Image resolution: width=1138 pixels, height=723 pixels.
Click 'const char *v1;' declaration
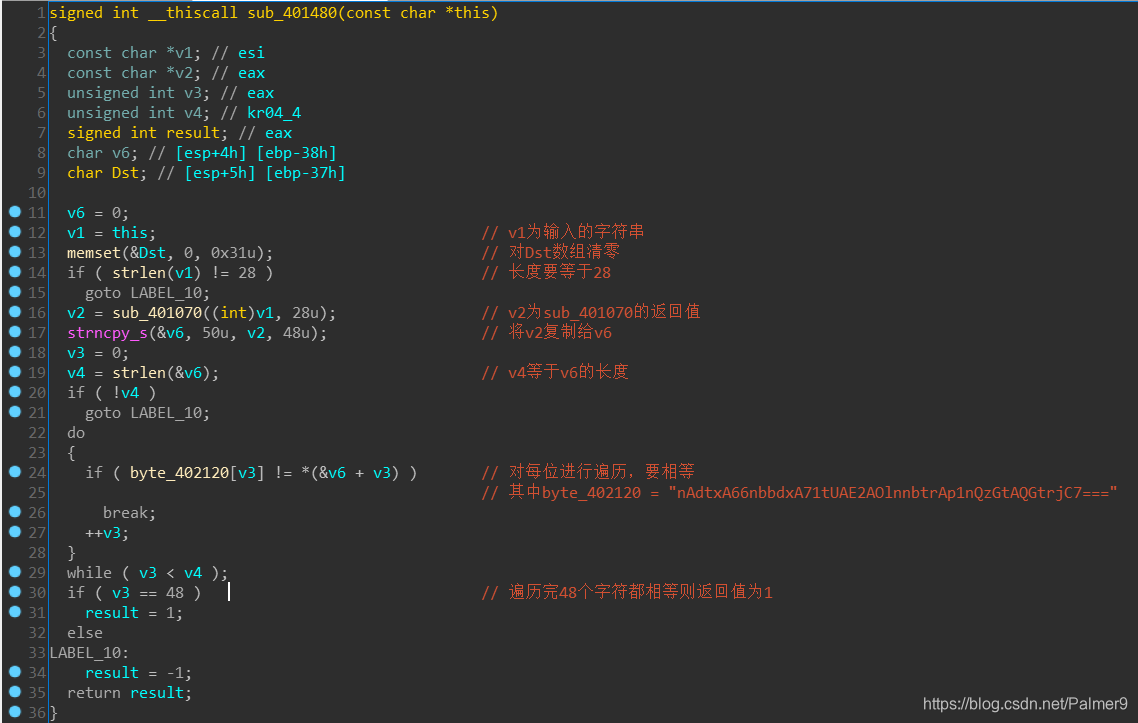pos(134,53)
